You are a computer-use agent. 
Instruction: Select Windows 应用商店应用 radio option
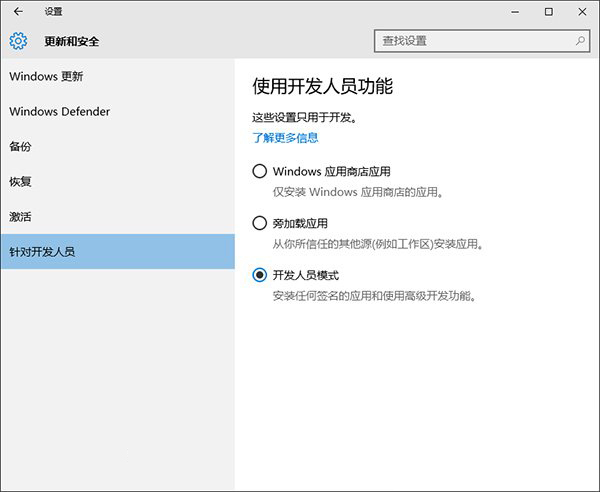260,172
